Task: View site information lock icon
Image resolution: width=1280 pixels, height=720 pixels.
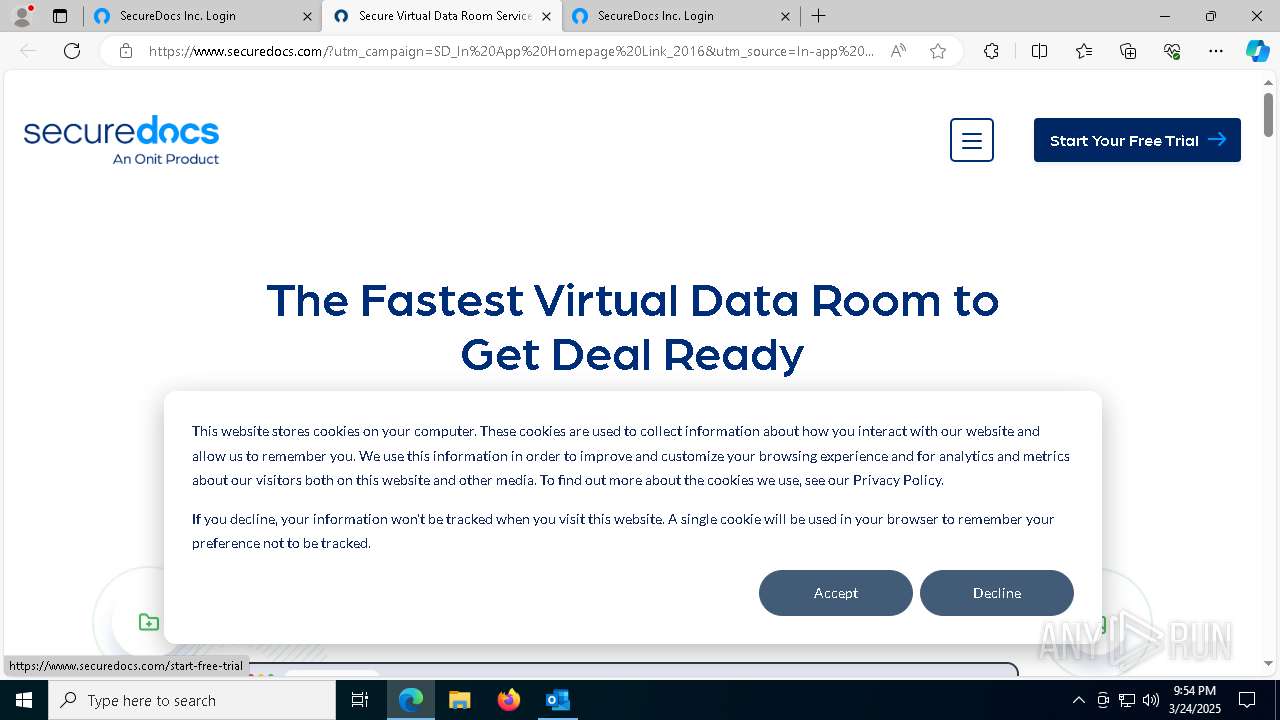Action: pyautogui.click(x=126, y=51)
